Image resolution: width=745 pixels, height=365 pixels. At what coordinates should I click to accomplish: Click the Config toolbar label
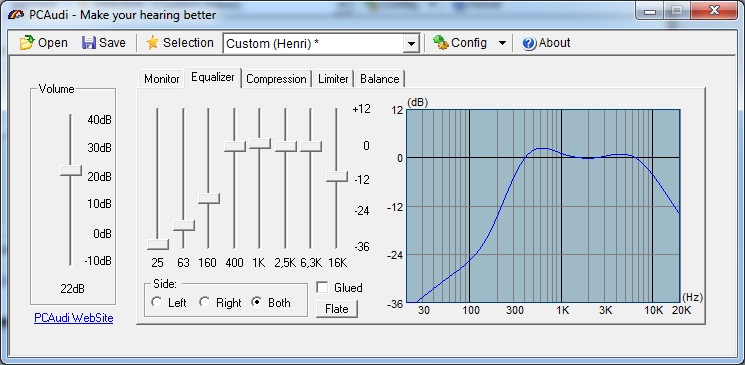469,43
